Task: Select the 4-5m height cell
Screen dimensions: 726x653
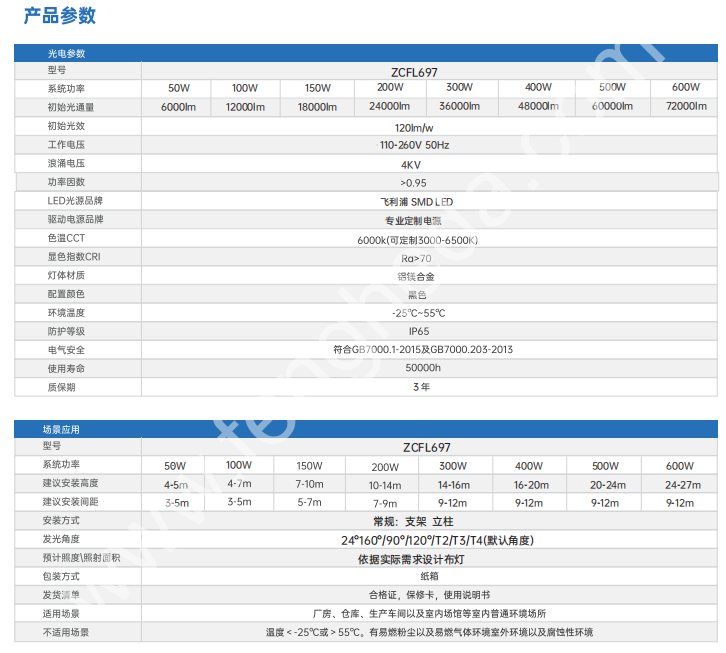Action: [176, 485]
